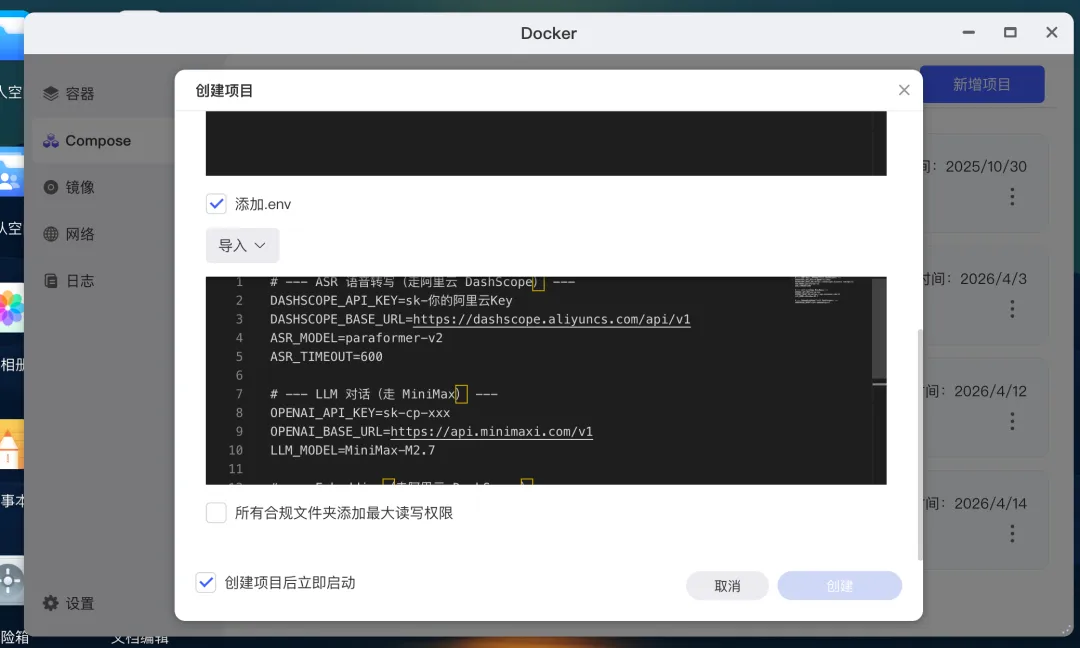Screen dimensions: 1080x648
Task: Click line number 11 in editor
Action: point(236,468)
